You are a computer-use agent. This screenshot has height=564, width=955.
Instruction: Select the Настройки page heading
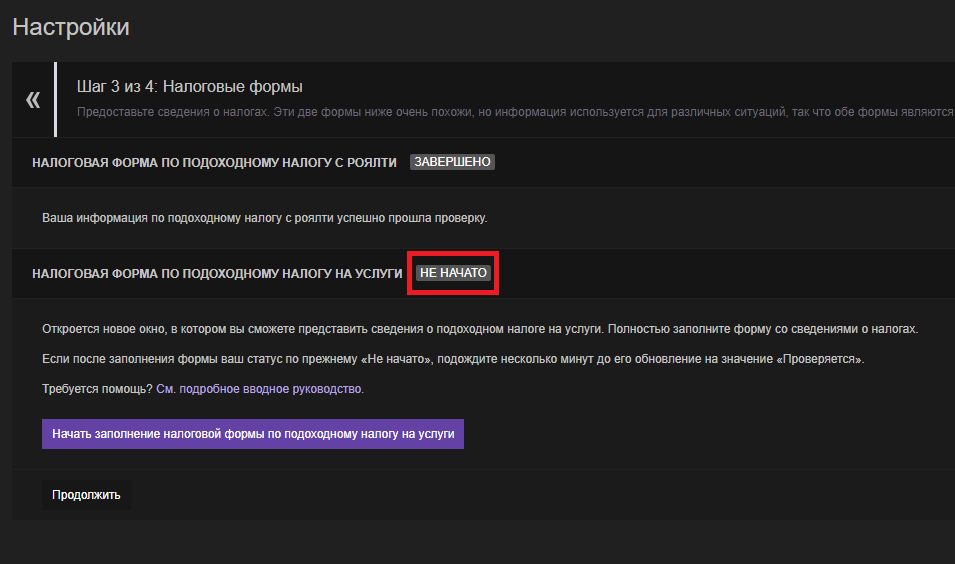(x=71, y=27)
